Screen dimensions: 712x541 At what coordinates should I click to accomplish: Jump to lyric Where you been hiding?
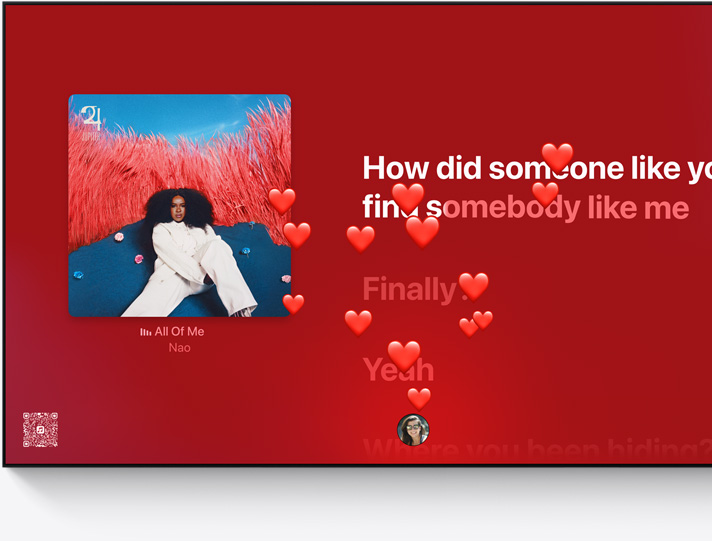pos(537,450)
